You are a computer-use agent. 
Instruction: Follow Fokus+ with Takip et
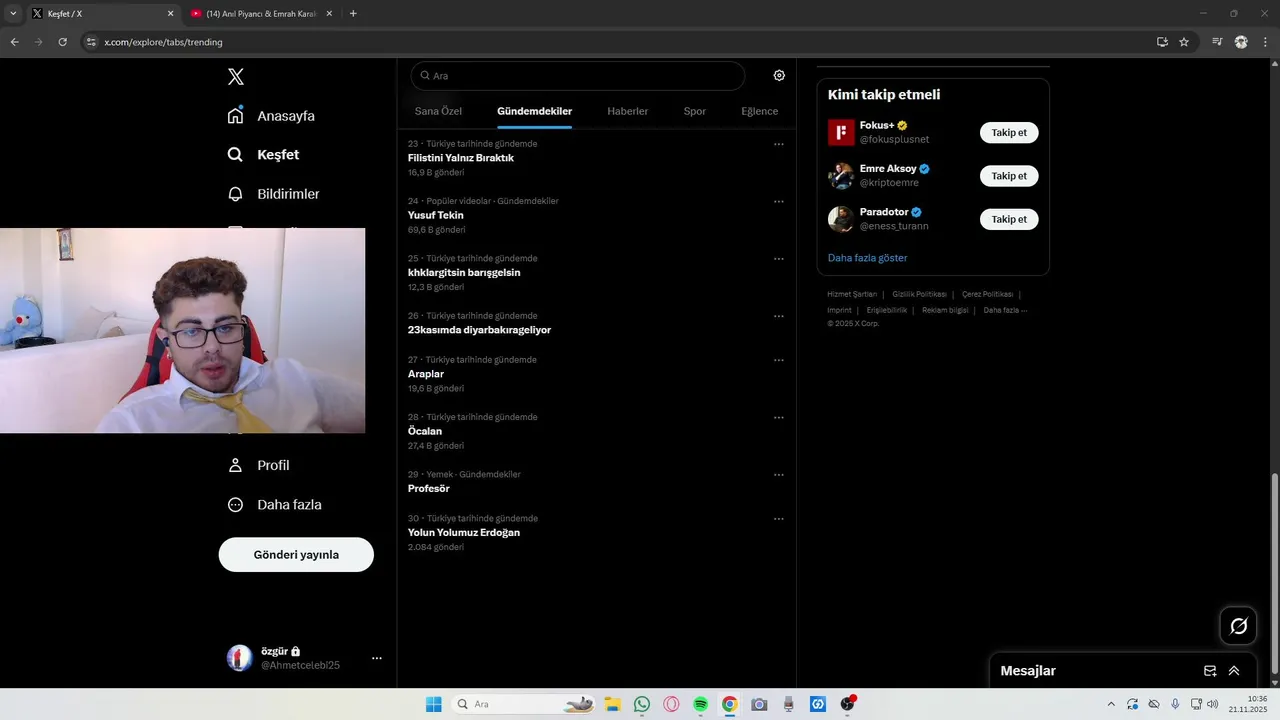coord(1009,133)
